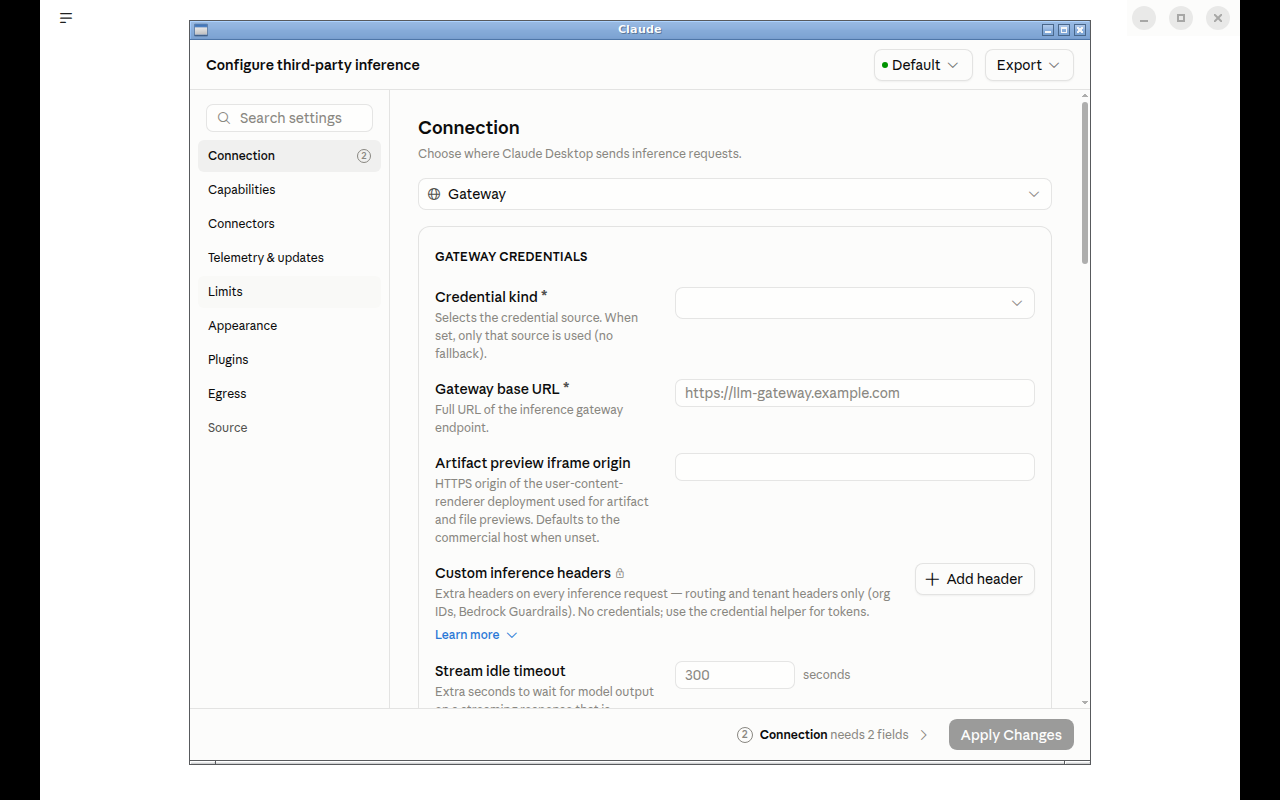Minimize the outer desktop window

1144,18
